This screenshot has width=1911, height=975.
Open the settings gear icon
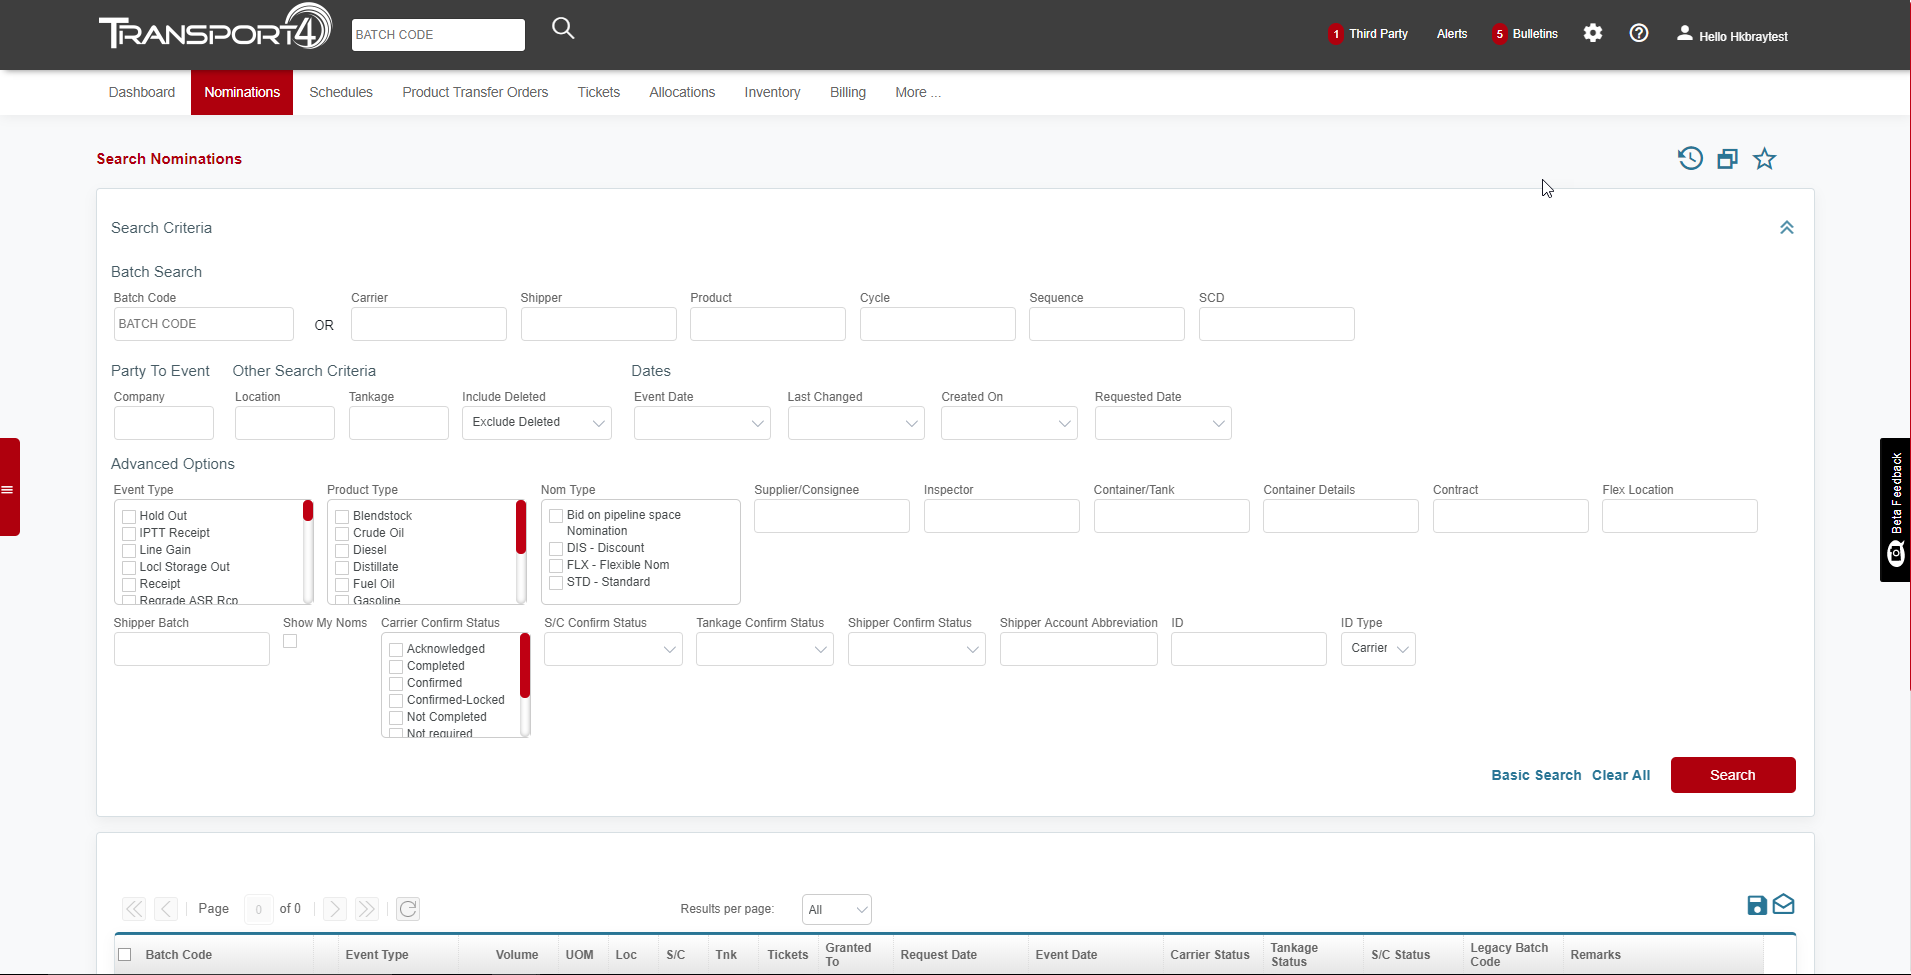coord(1592,33)
